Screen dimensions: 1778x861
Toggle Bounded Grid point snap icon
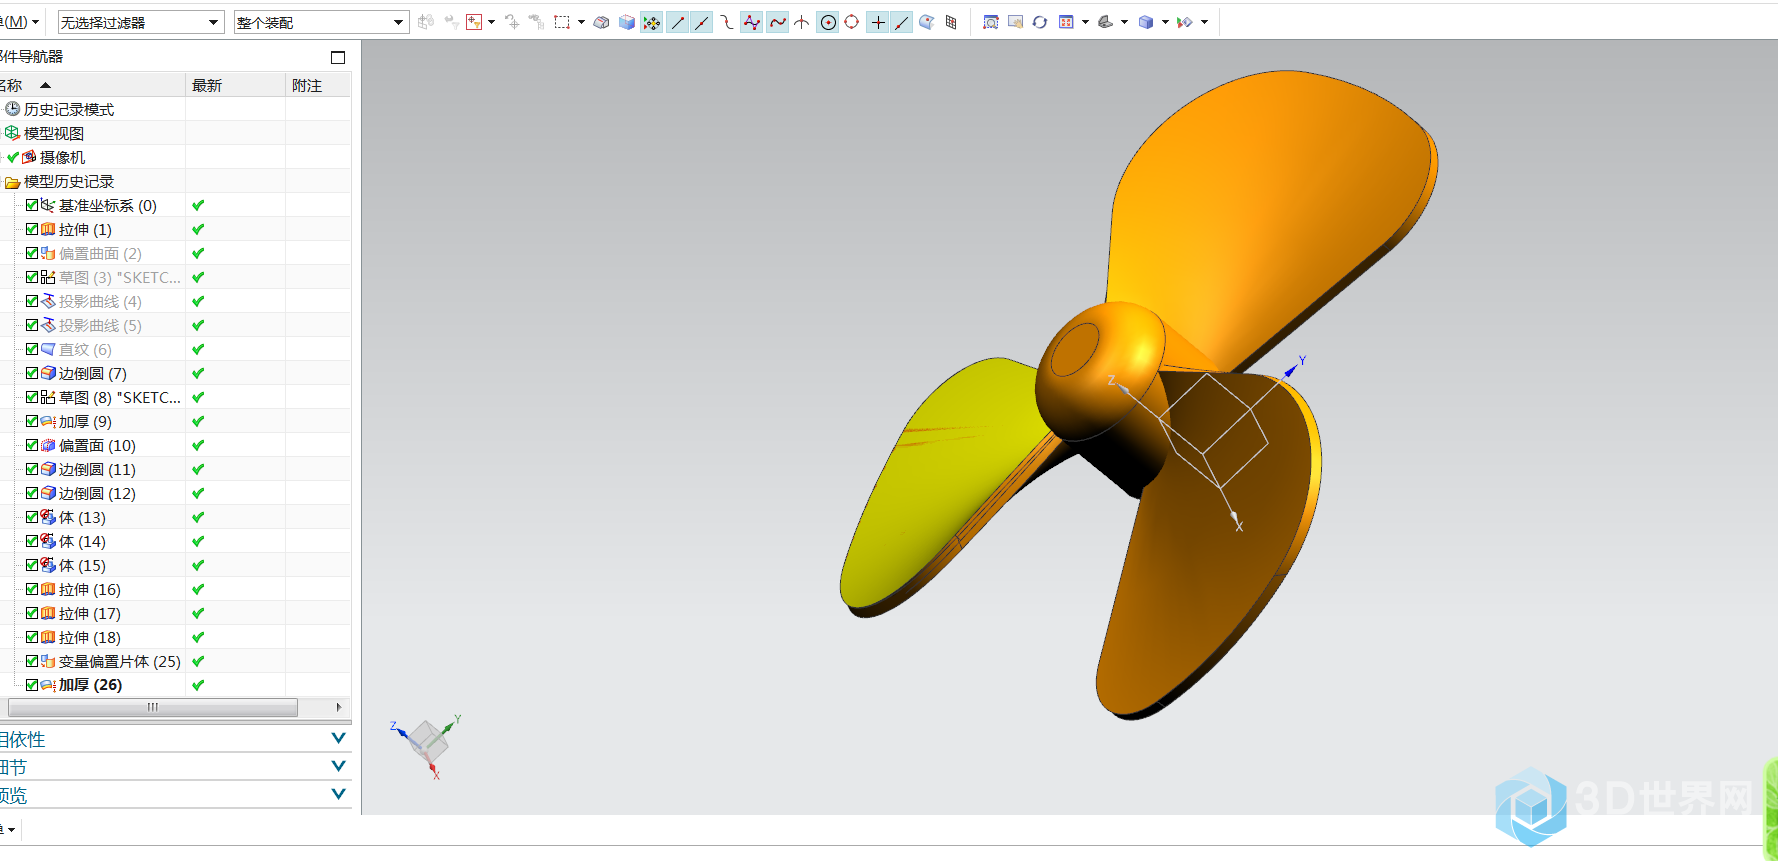pyautogui.click(x=951, y=22)
